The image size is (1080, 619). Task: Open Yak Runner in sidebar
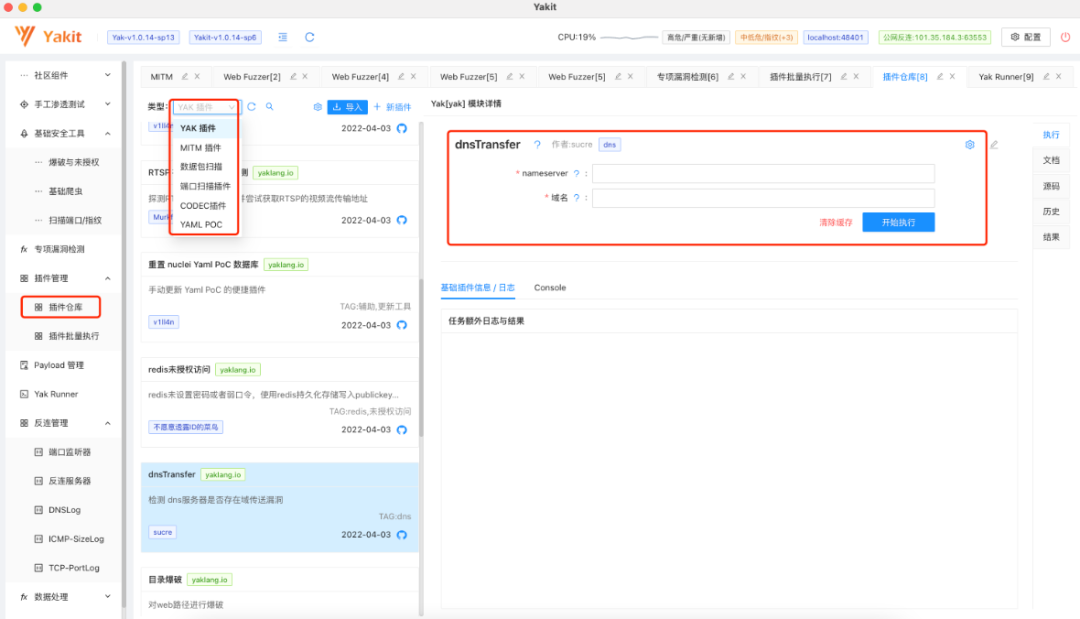click(56, 394)
